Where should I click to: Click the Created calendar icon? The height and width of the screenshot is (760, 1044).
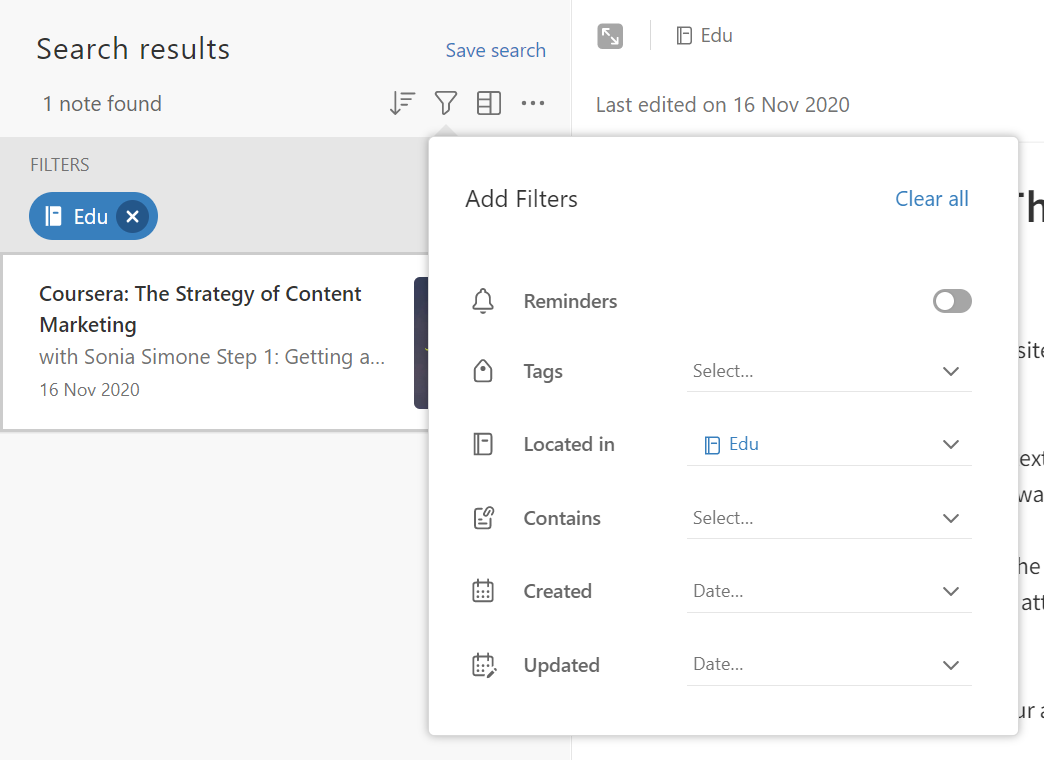pos(483,591)
